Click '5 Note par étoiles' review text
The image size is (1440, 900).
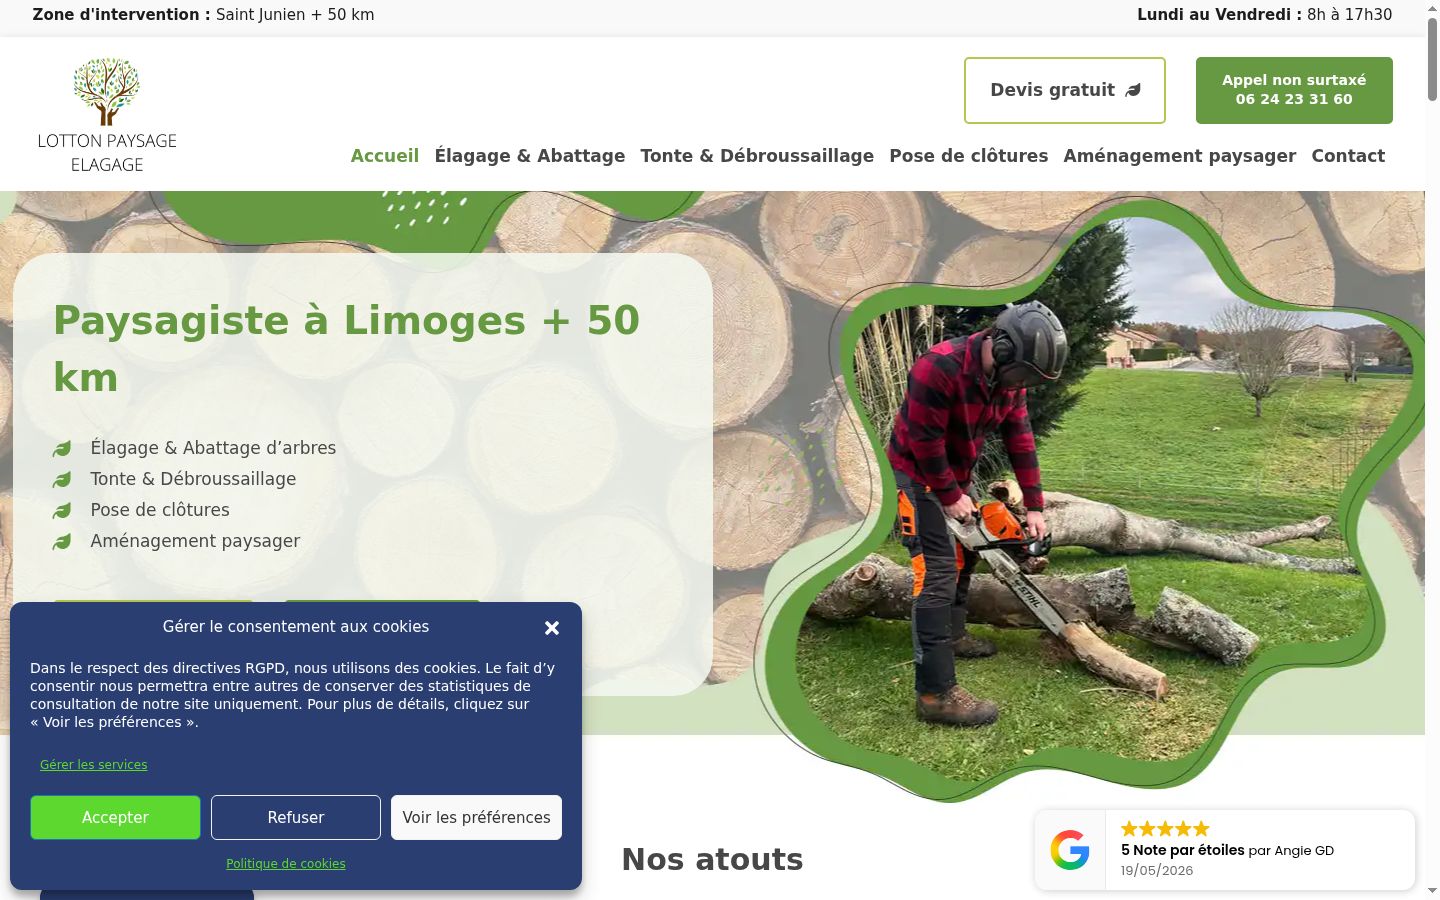click(1182, 850)
